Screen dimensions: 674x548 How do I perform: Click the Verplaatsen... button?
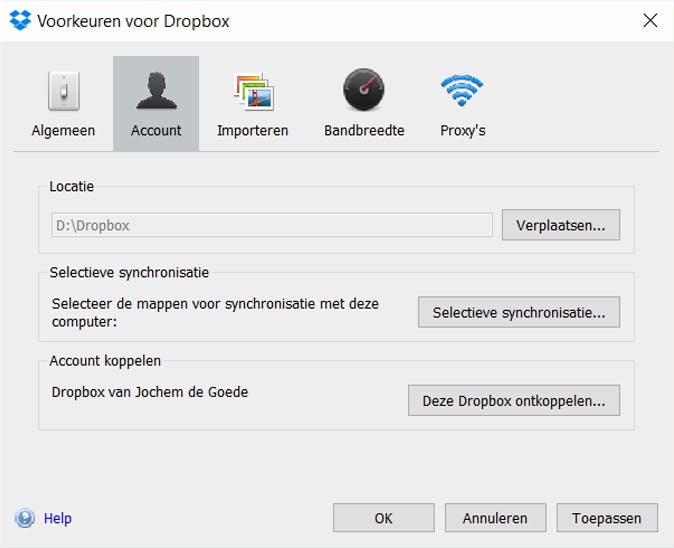point(561,225)
